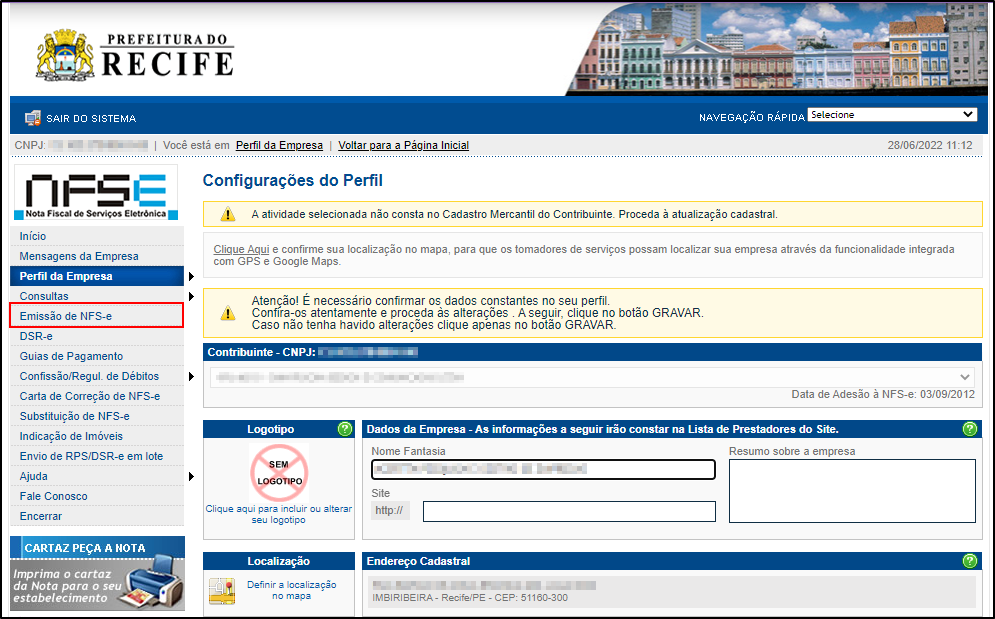Expand the Consultas submenu arrow
The image size is (995, 619).
point(191,296)
